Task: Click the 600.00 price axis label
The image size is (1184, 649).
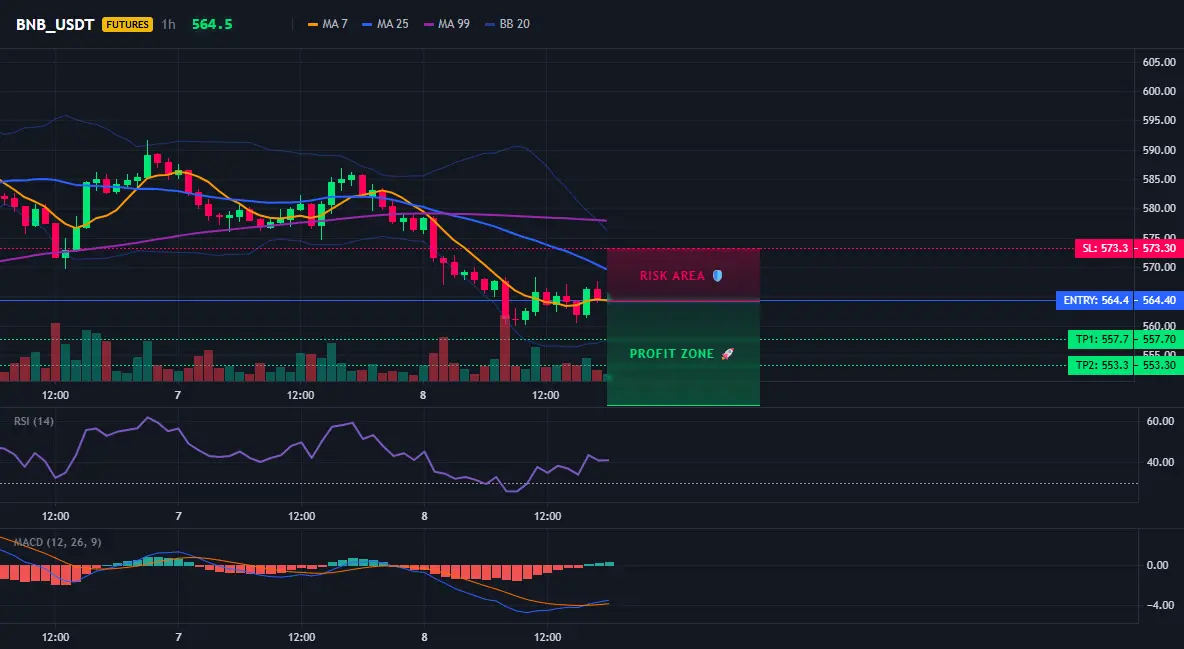Action: pos(1159,91)
